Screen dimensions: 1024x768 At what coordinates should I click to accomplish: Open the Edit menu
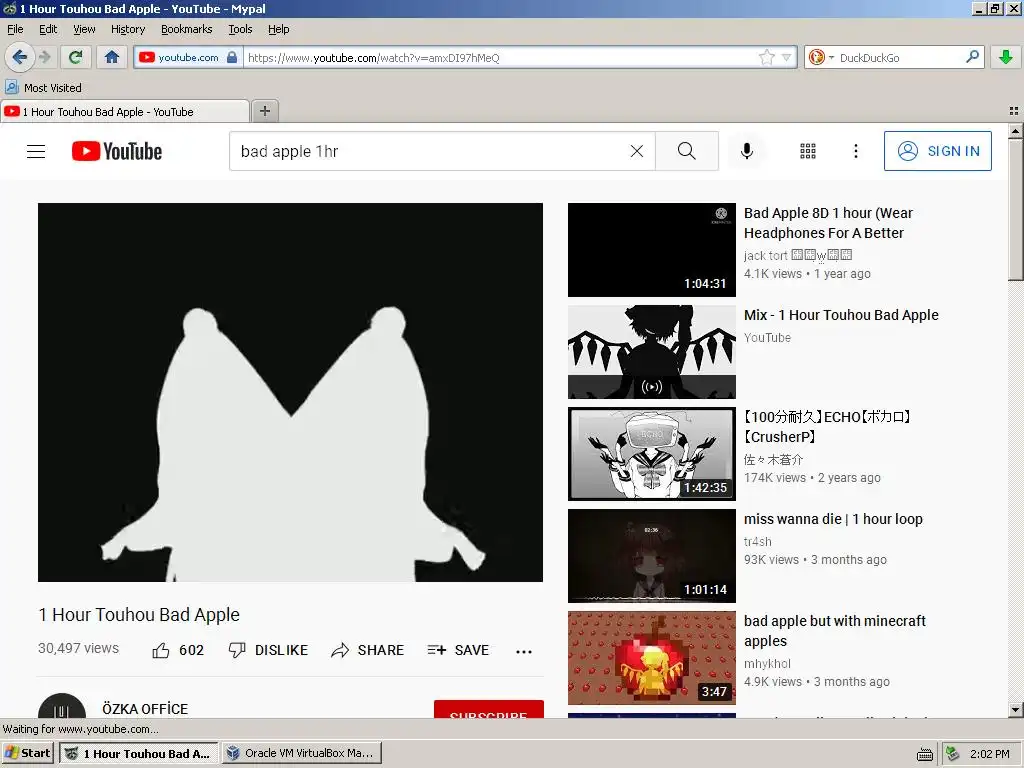pos(48,29)
